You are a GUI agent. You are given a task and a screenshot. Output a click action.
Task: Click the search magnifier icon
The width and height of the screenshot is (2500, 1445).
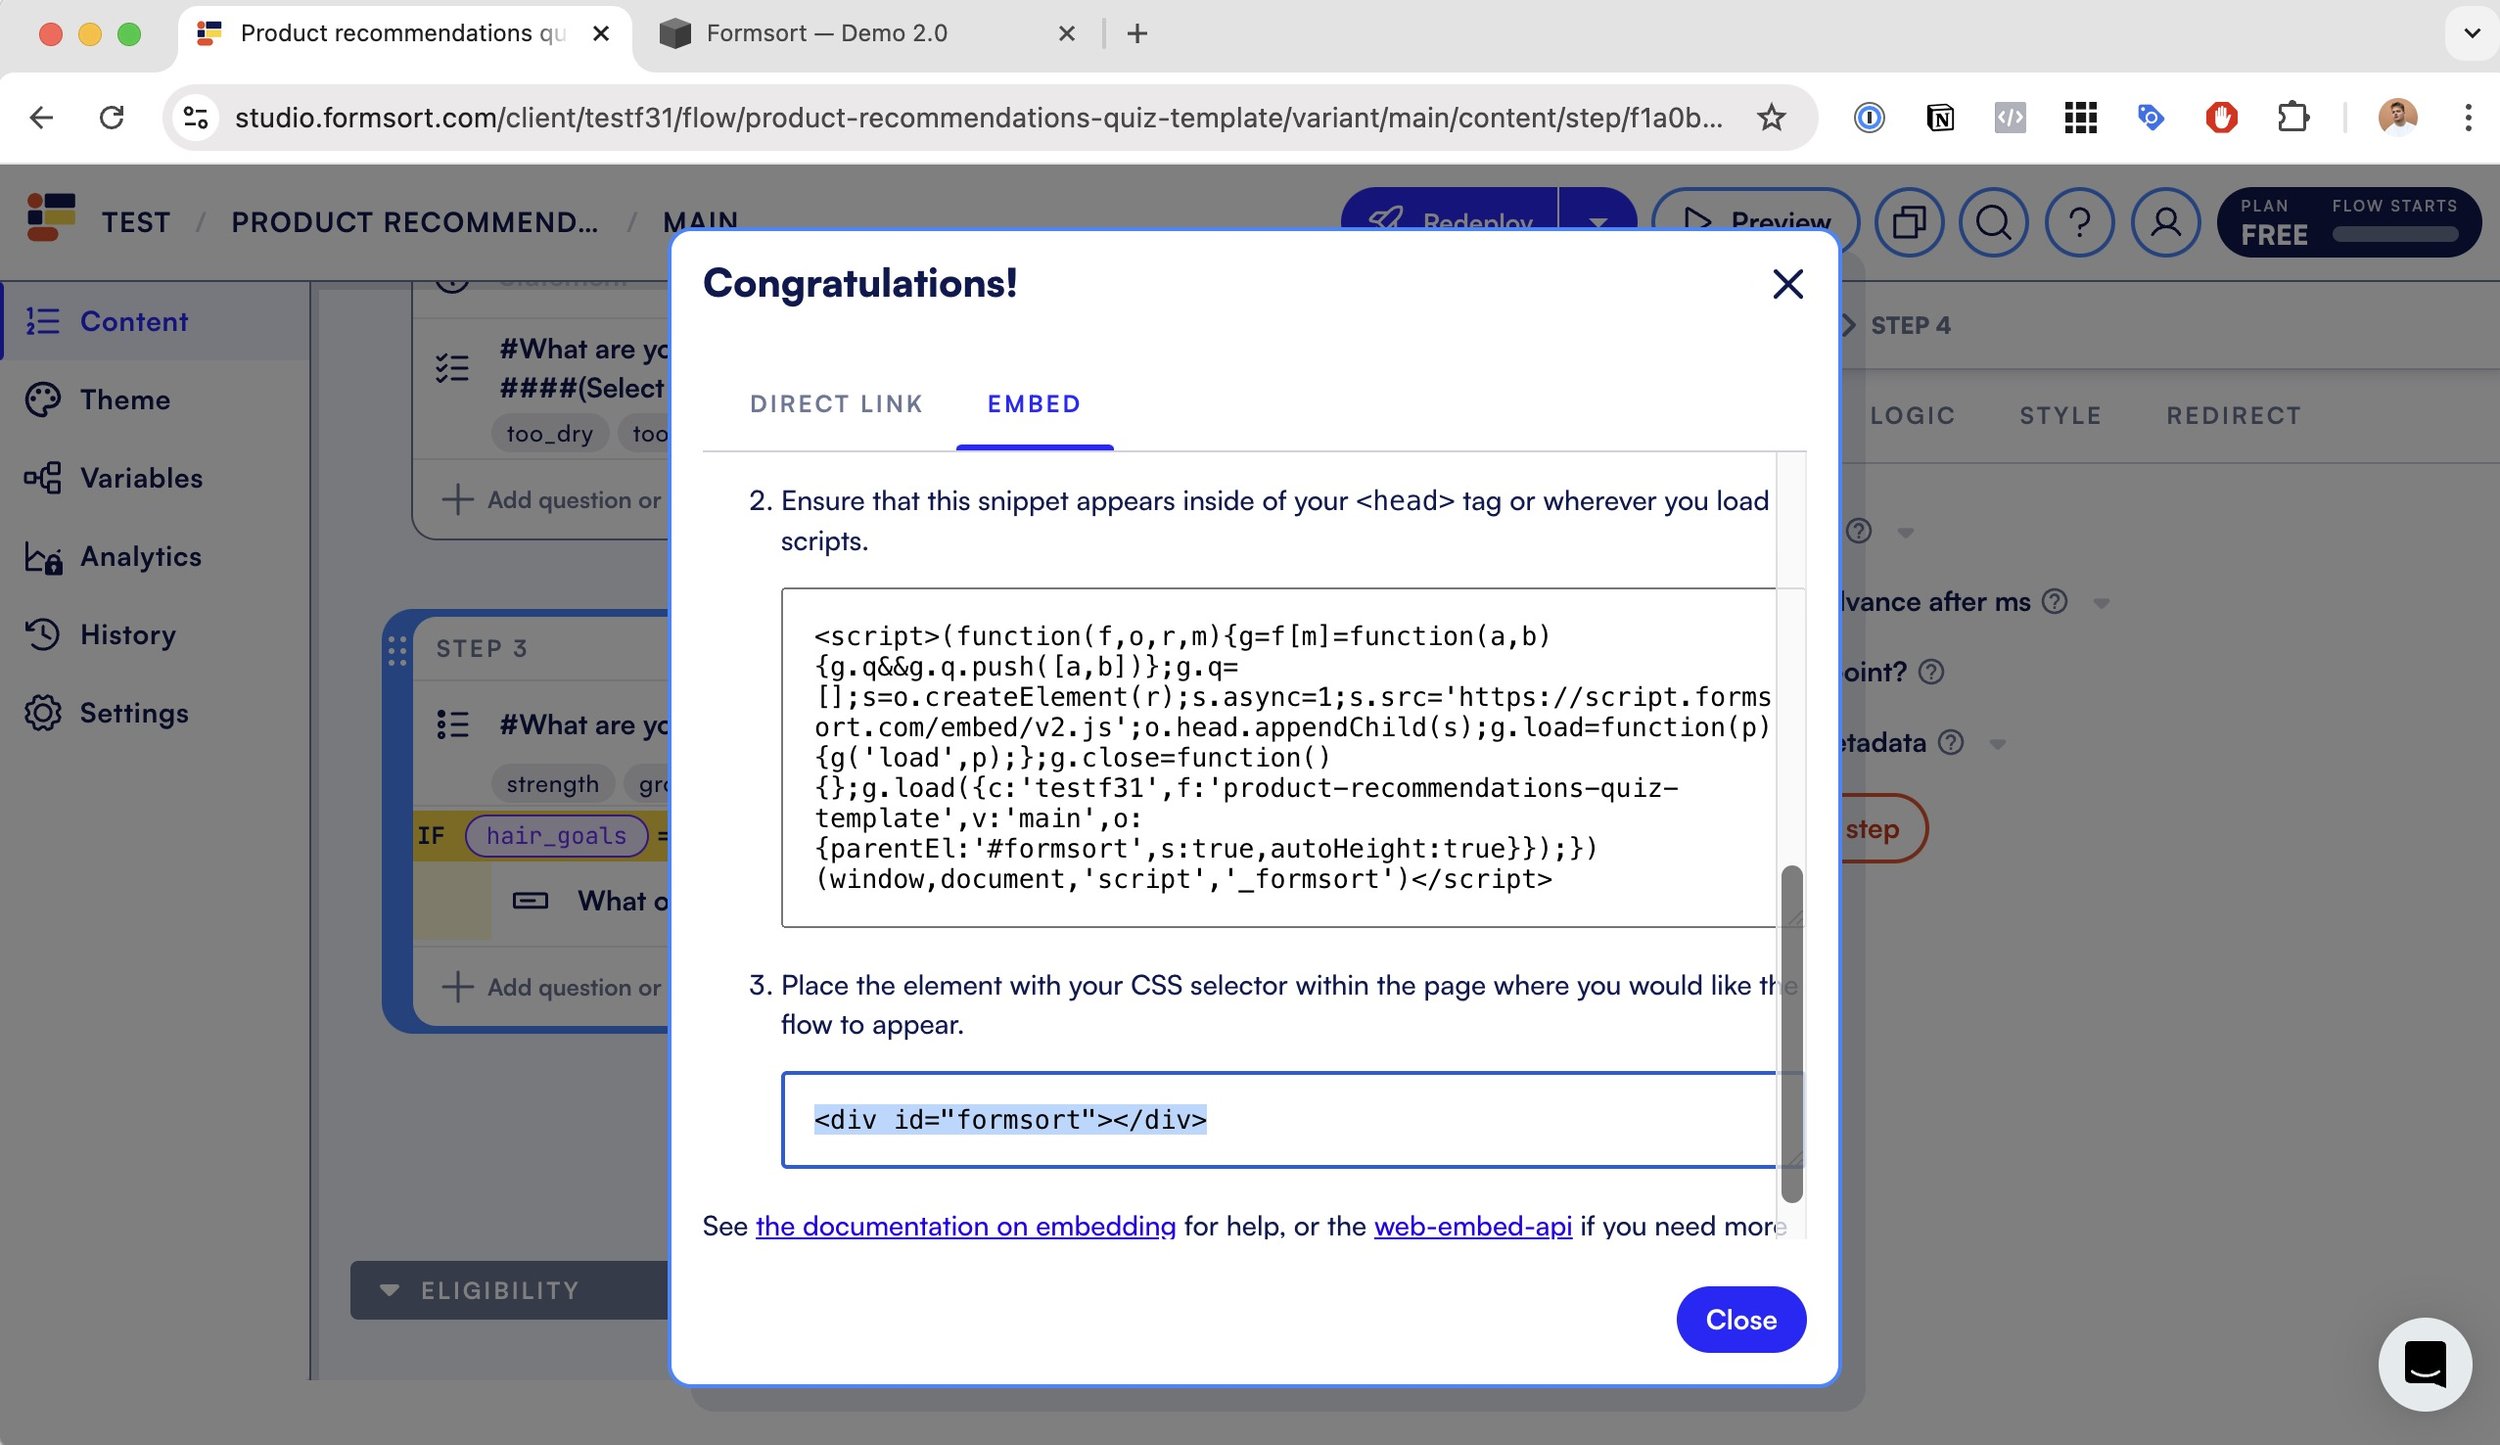tap(1993, 221)
